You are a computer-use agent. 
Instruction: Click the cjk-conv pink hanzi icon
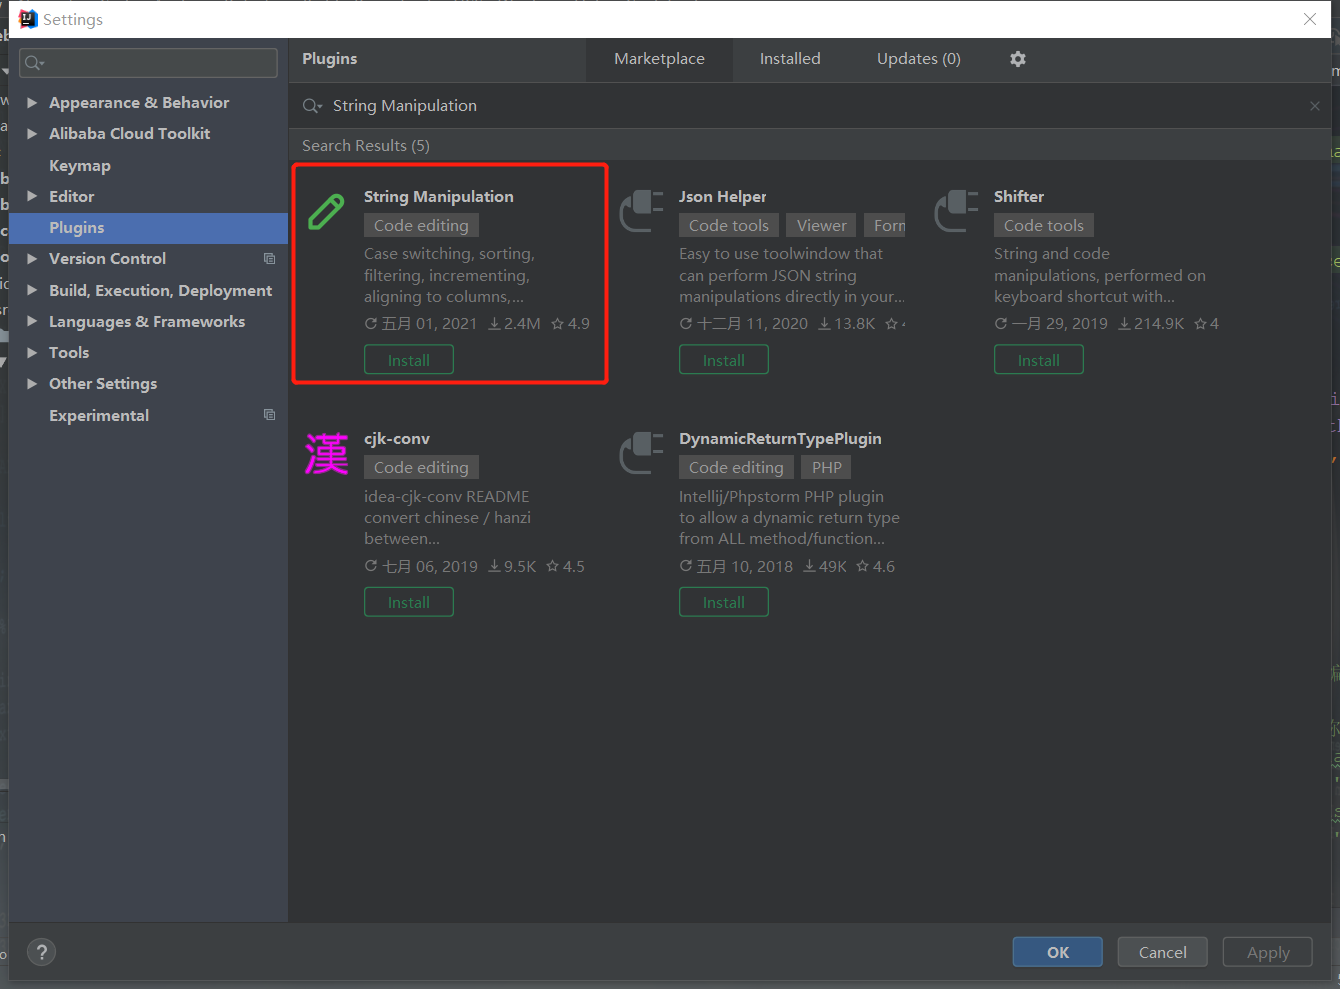coord(326,454)
